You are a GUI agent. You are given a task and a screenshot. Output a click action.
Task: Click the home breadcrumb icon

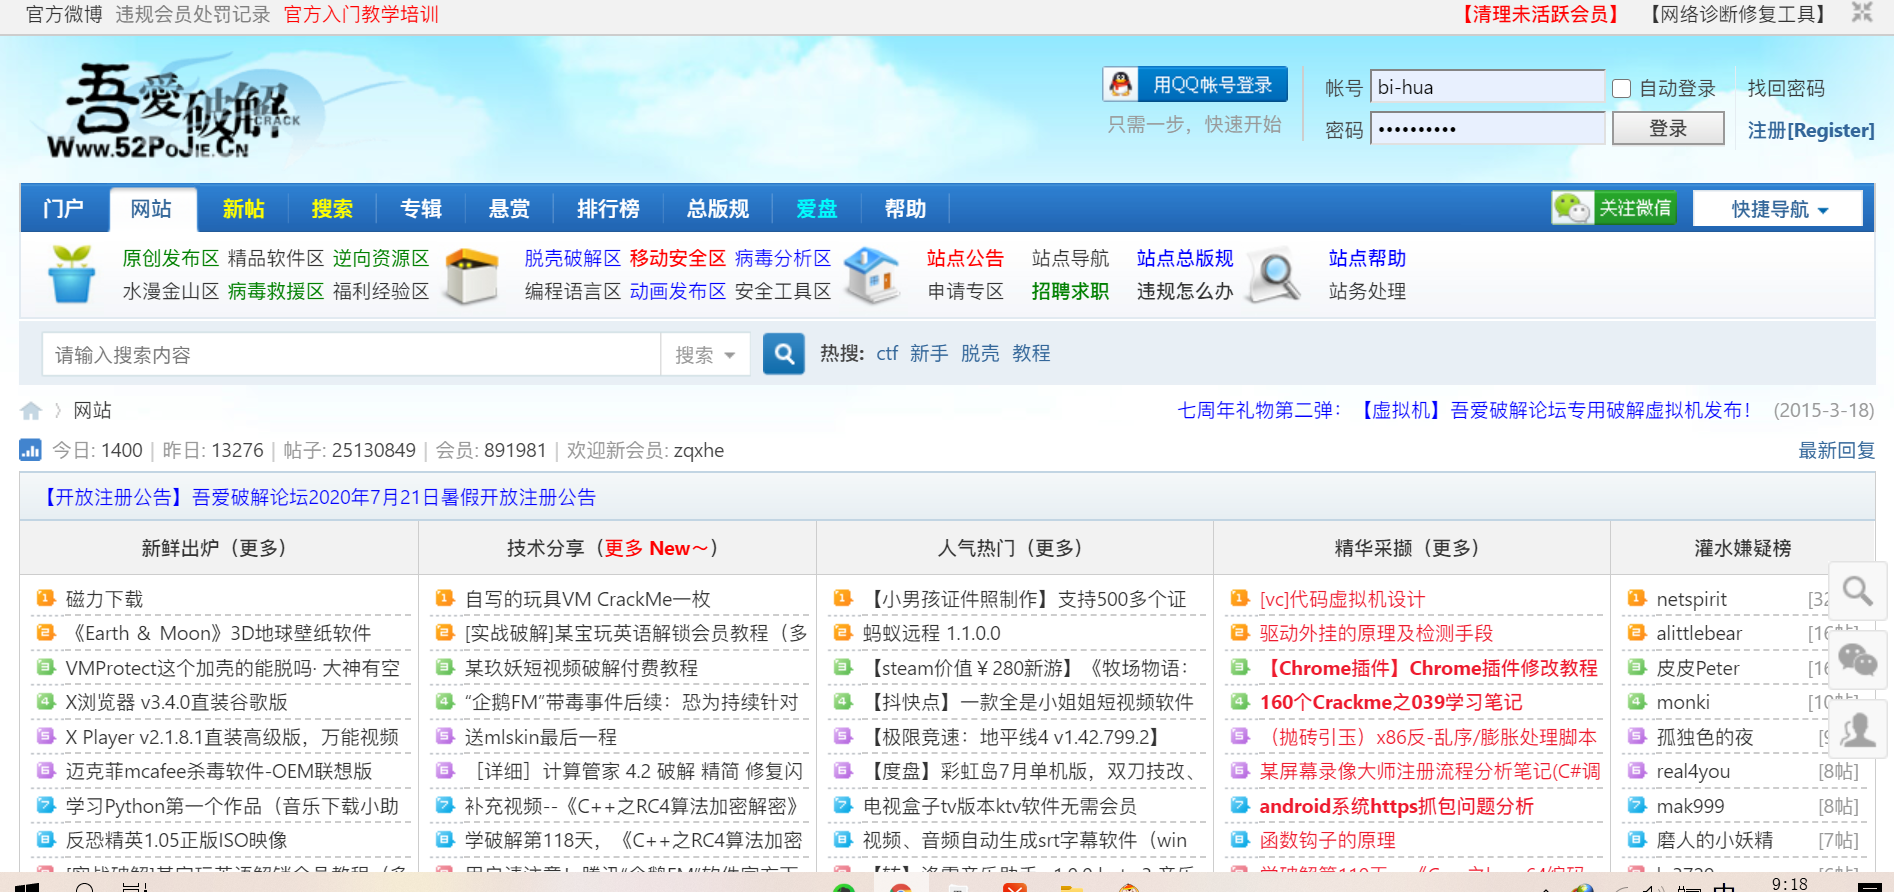[31, 411]
